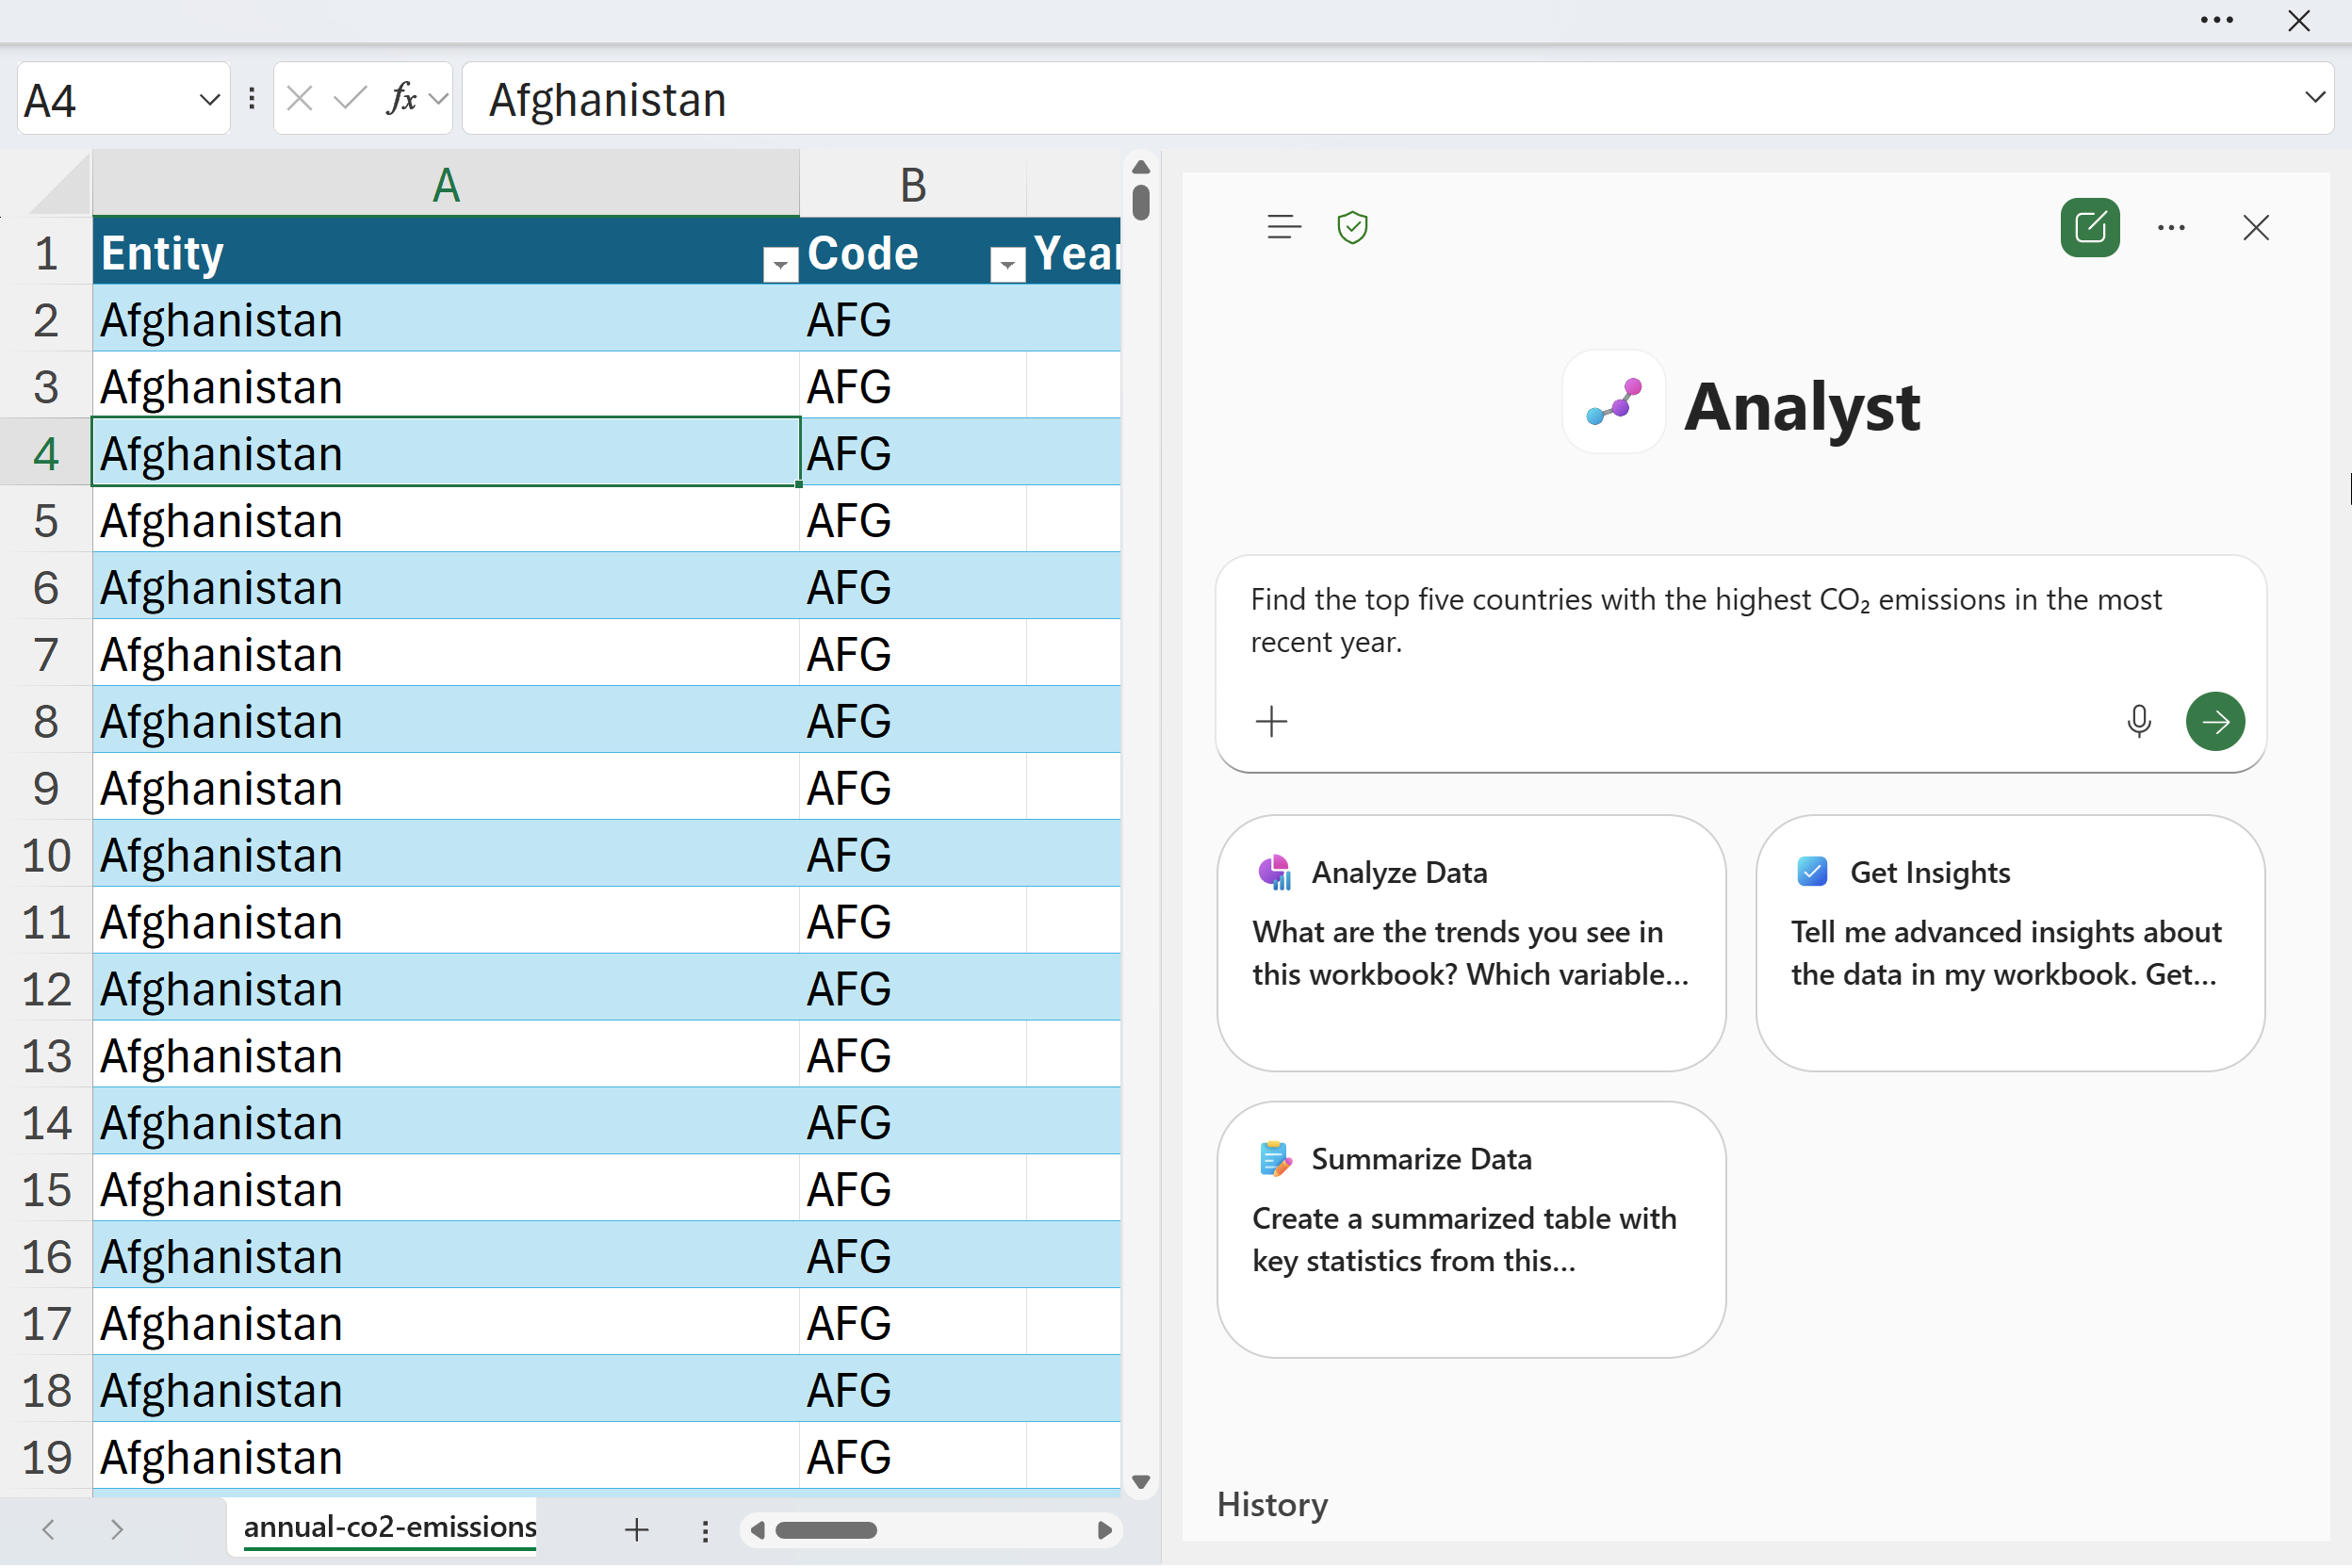Open Analyst pane more options ellipsis
The image size is (2352, 1568).
pyautogui.click(x=2171, y=228)
